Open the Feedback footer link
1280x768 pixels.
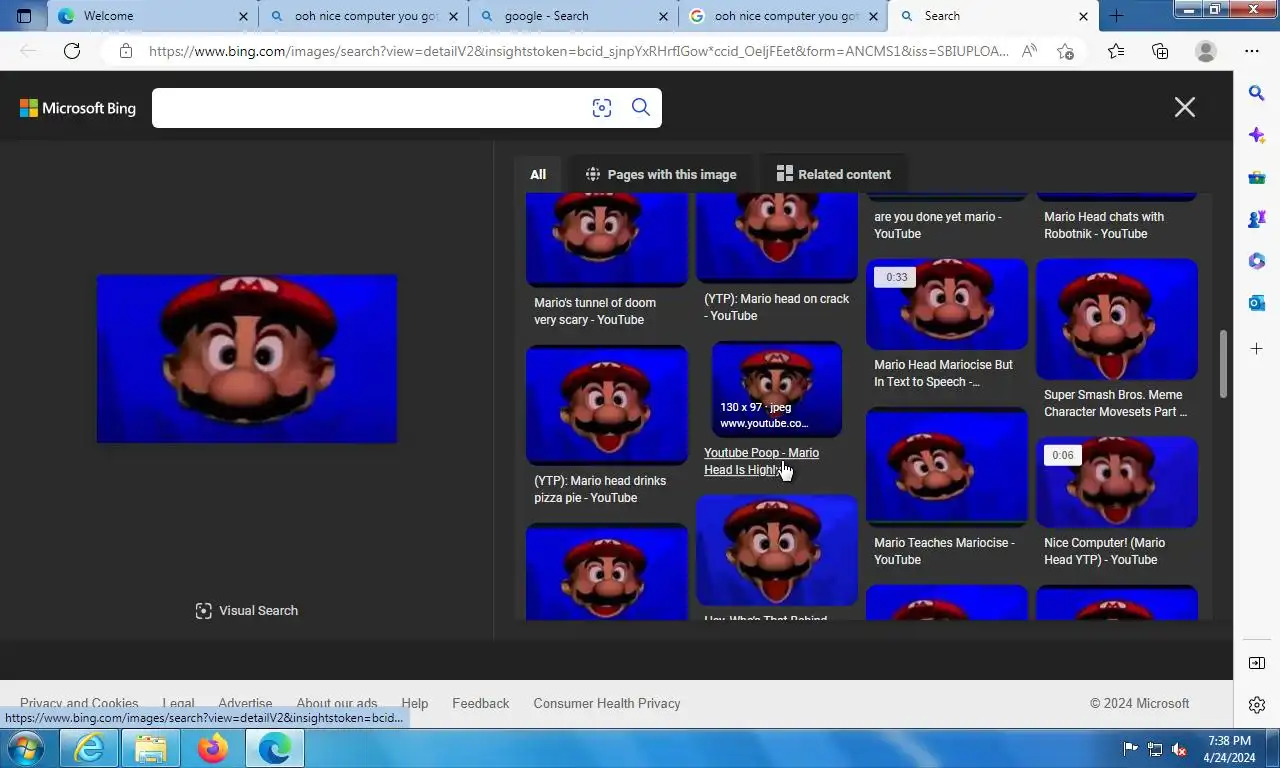coord(480,704)
